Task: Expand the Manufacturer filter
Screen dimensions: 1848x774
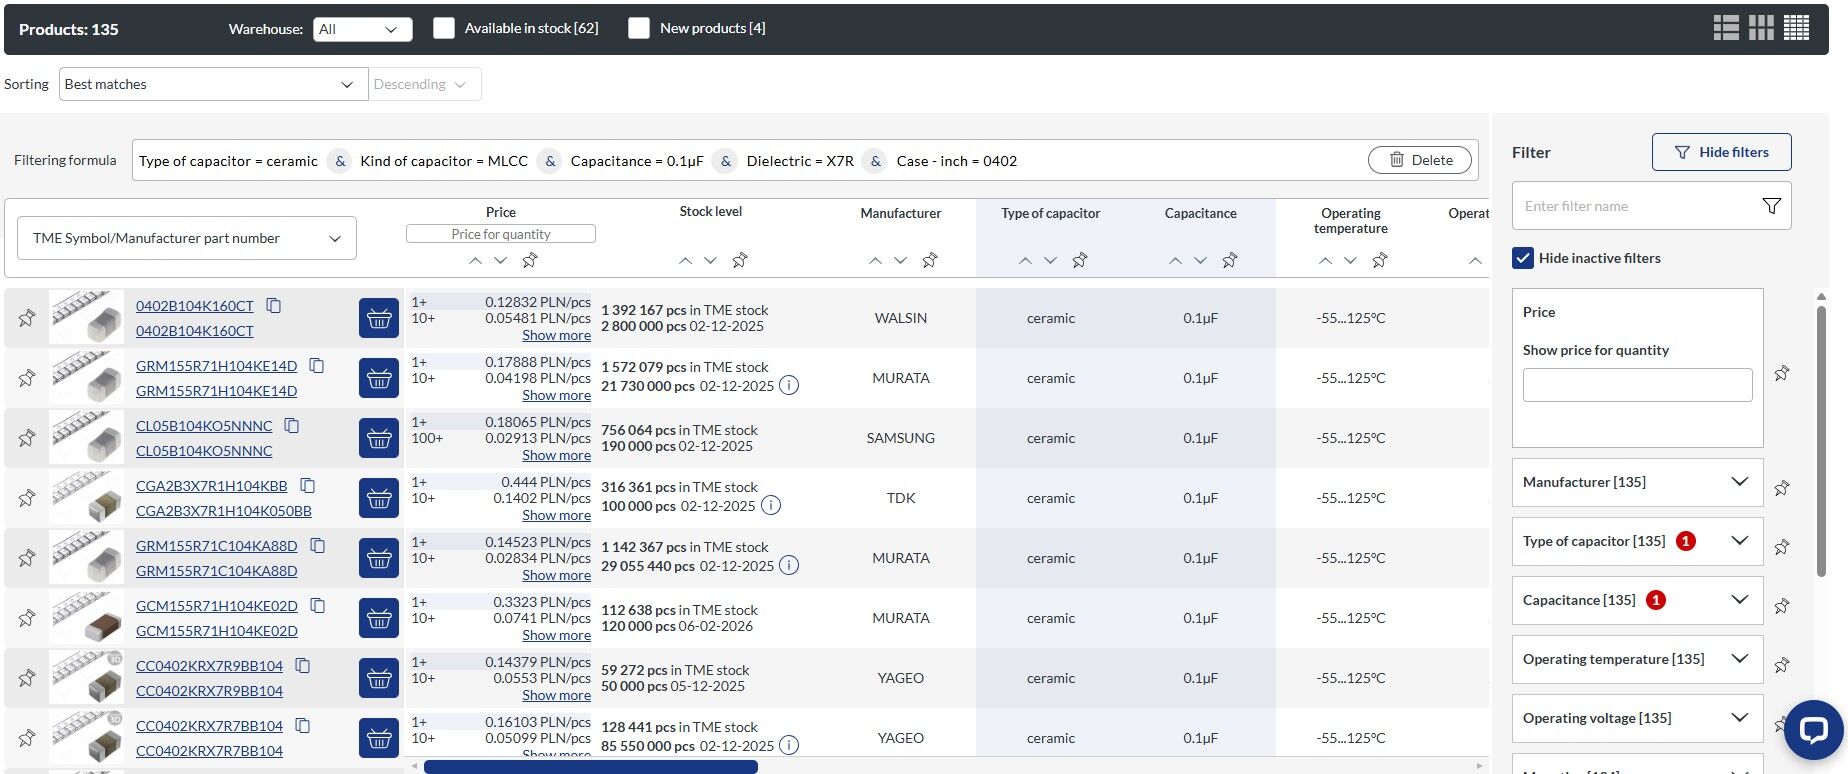Action: point(1637,482)
